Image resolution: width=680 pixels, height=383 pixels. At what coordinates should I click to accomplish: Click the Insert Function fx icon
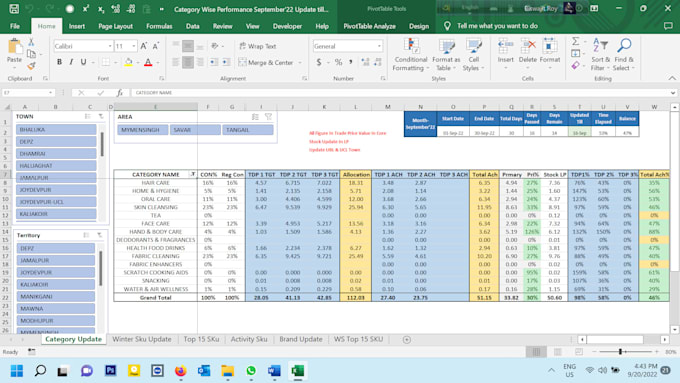pos(120,93)
